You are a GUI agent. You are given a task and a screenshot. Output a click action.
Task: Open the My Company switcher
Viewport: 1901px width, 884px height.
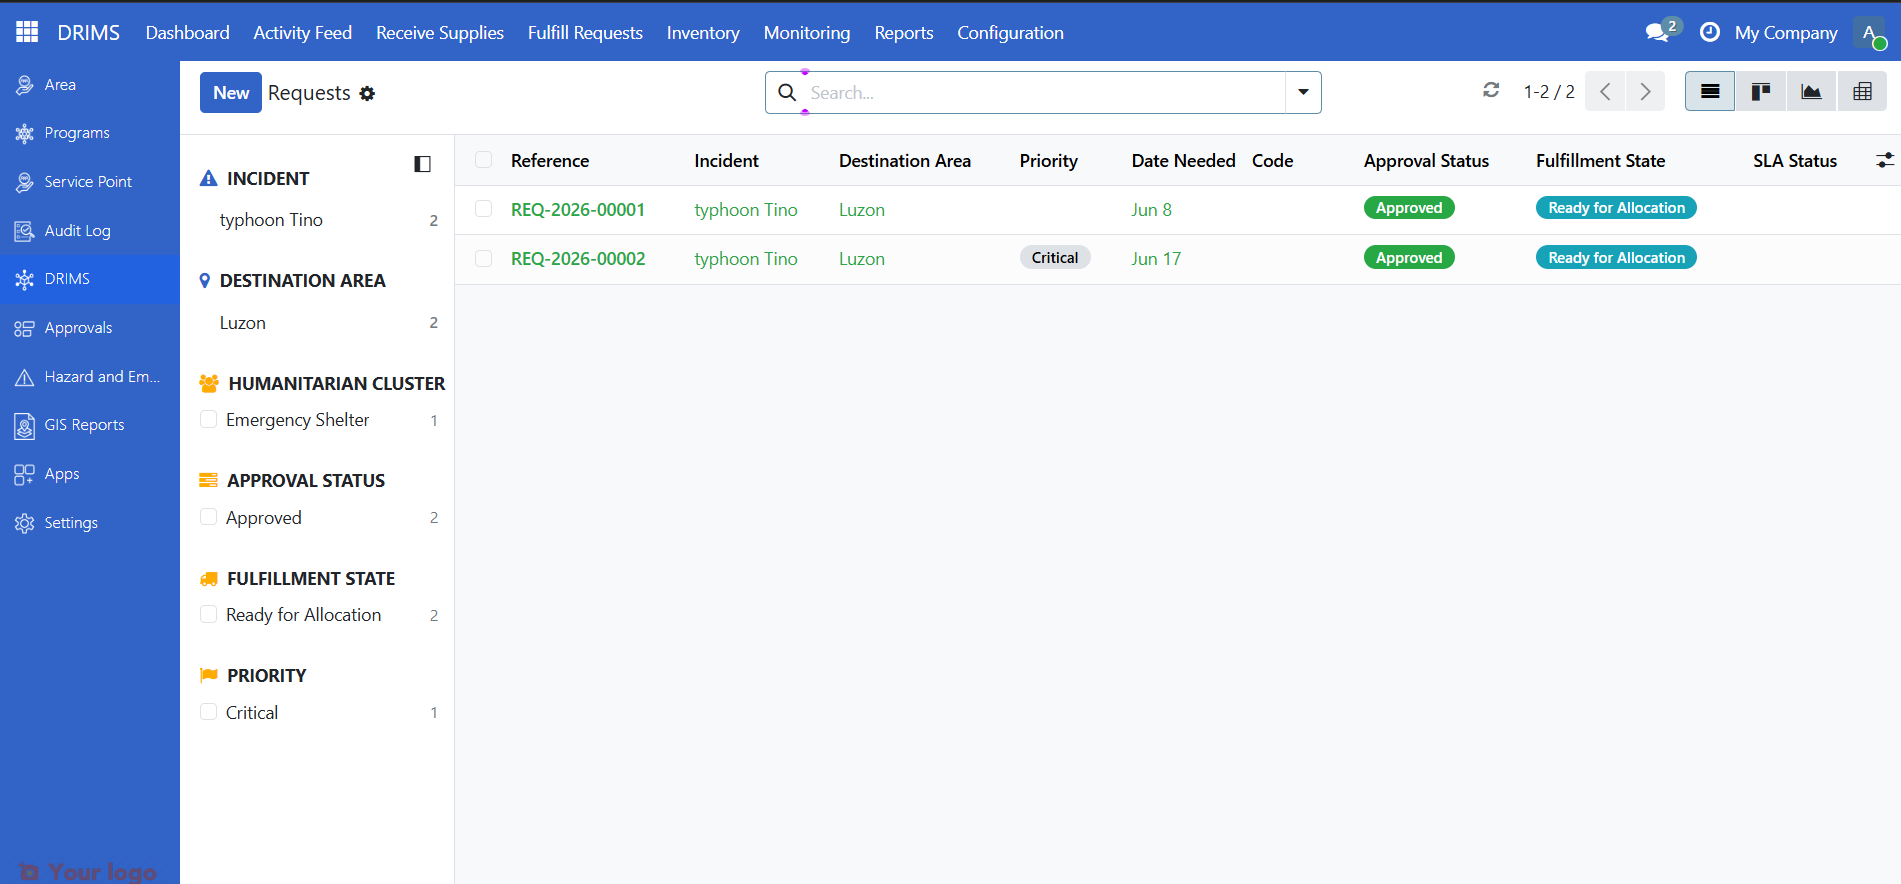click(x=1786, y=32)
